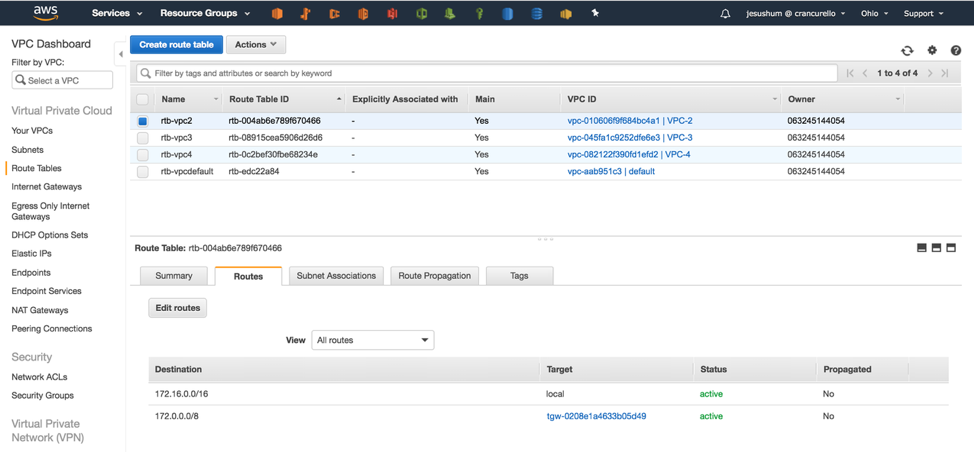This screenshot has width=974, height=452.
Task: Select the rtb-0c2bef30fbe68234e route table ID cell
Action: (x=273, y=155)
